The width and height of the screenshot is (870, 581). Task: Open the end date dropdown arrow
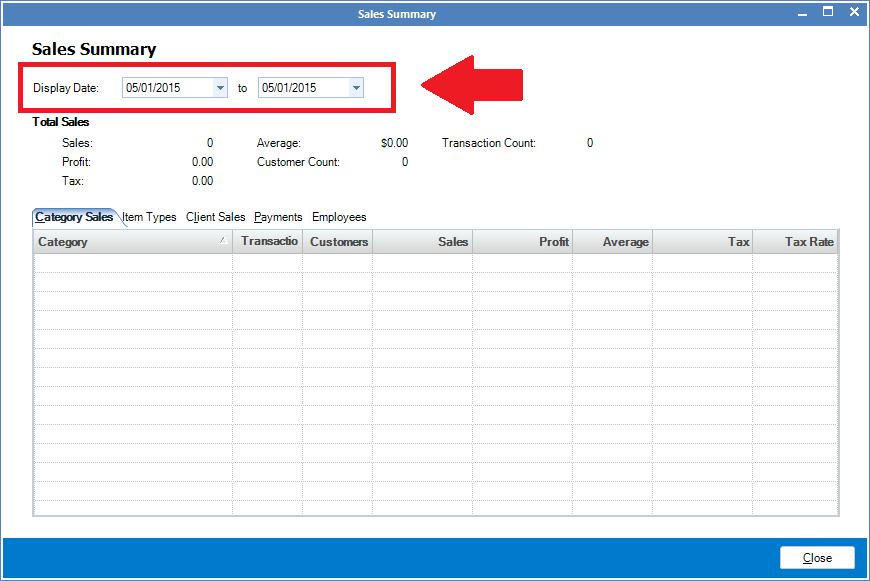tap(355, 88)
